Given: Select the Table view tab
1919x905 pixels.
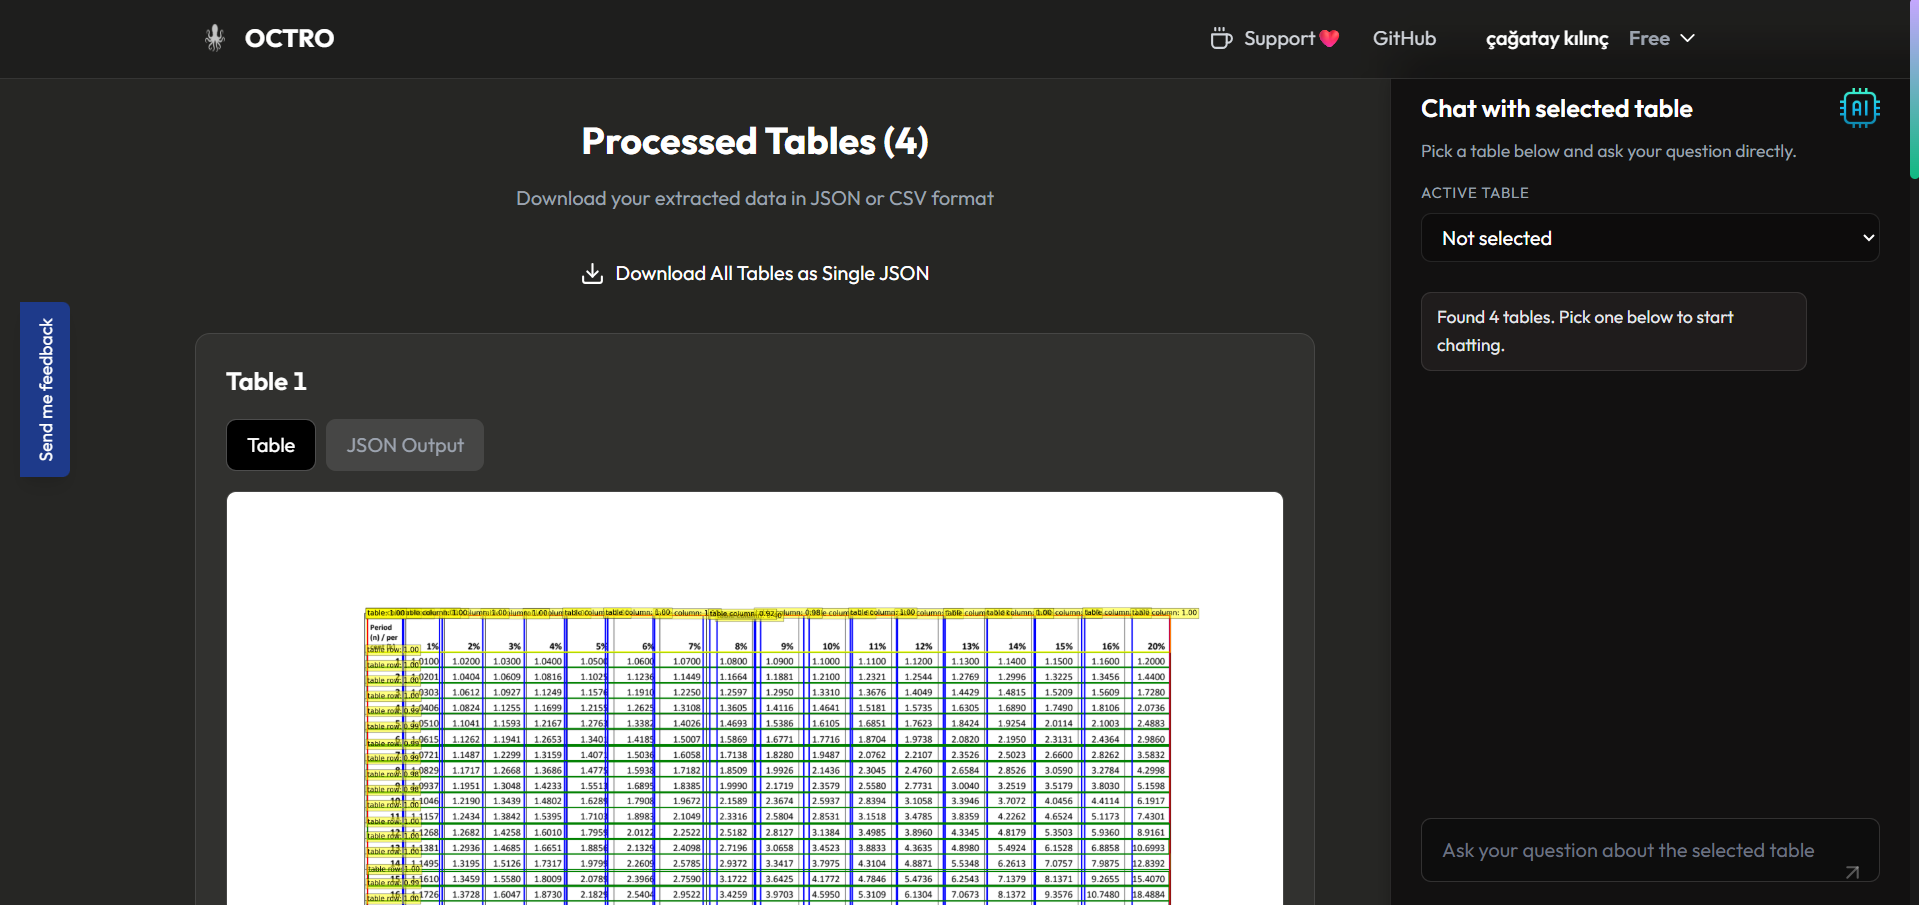Looking at the screenshot, I should (270, 445).
